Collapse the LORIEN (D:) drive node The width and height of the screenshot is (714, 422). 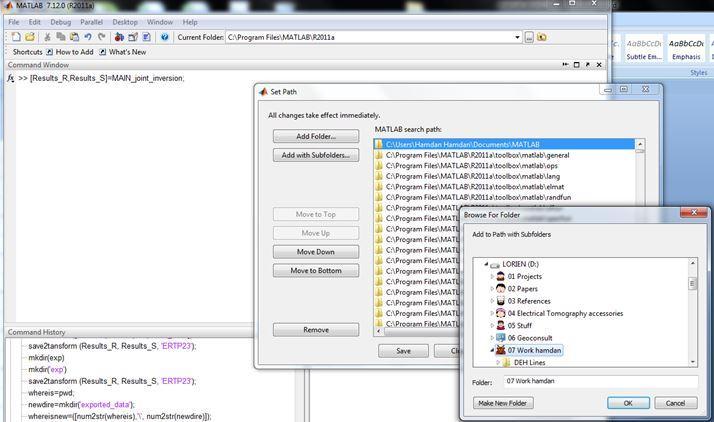click(486, 264)
